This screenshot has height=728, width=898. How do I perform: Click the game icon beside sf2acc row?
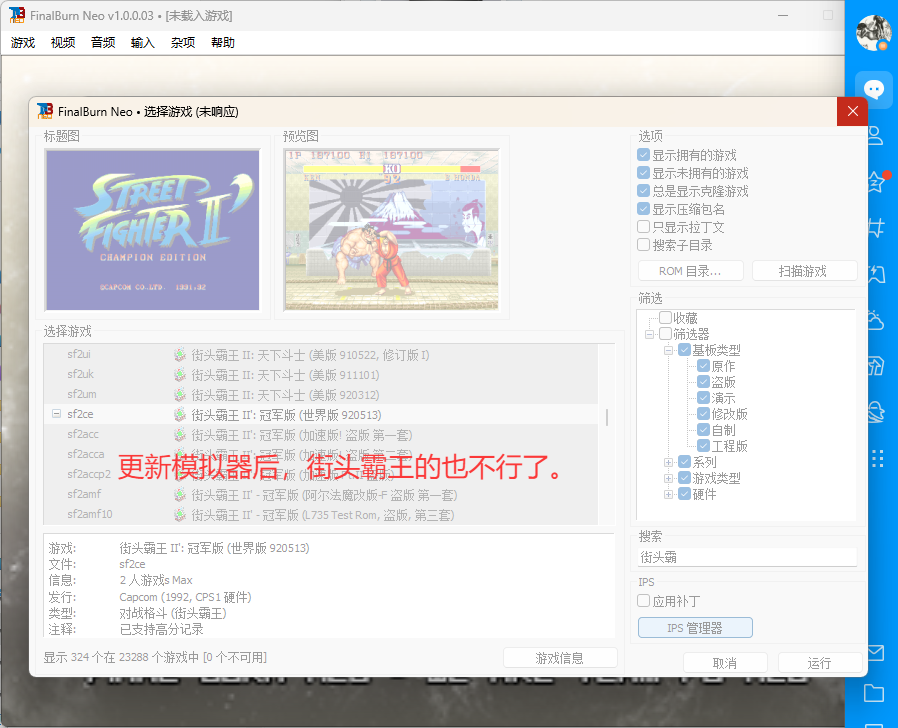pos(180,435)
